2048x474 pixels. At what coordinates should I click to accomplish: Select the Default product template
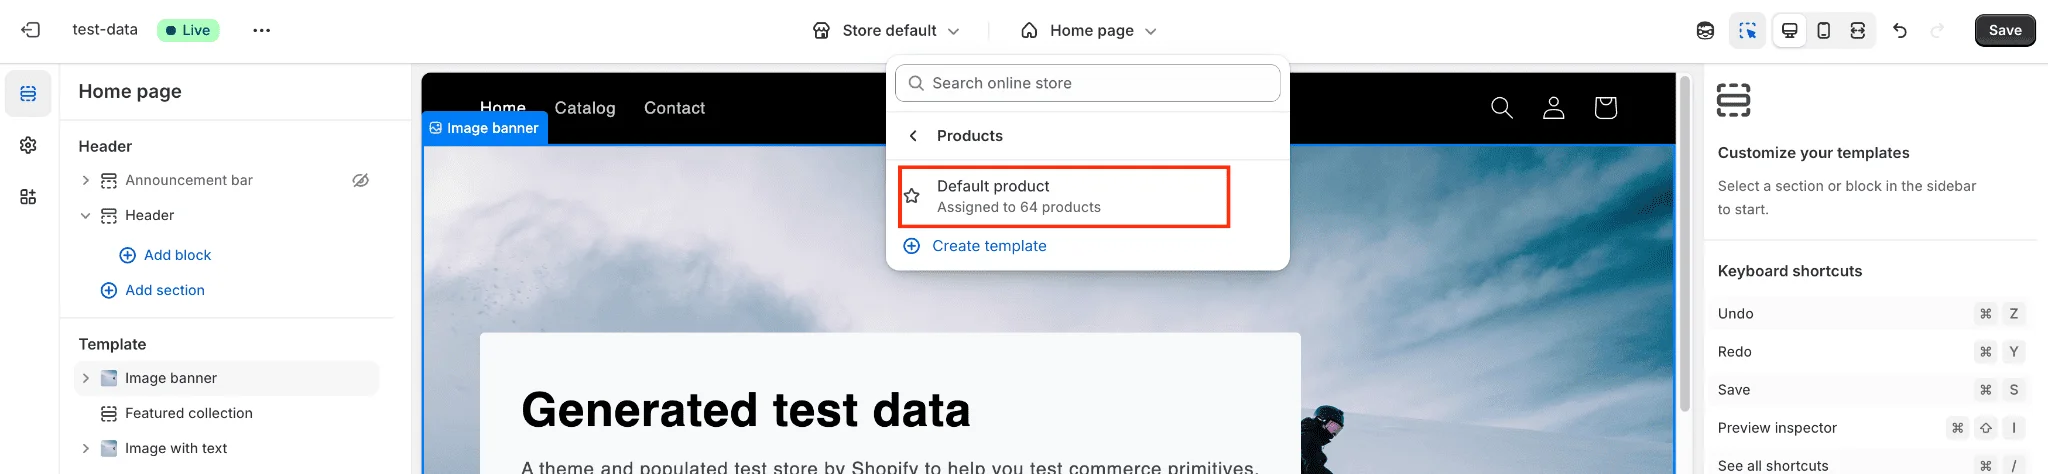(x=1063, y=196)
